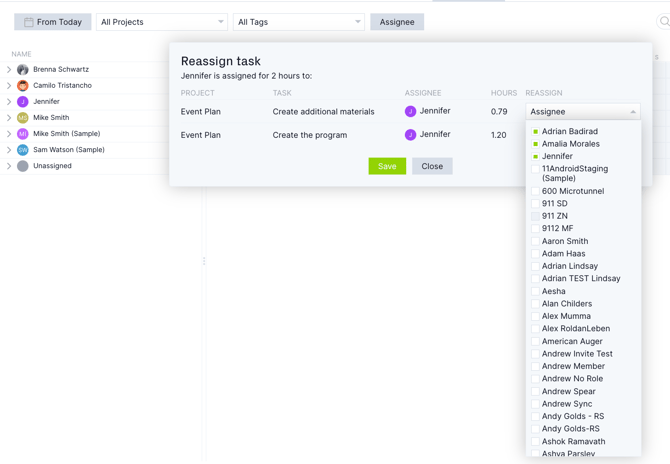Click the Assignee filter button
This screenshot has width=670, height=464.
(x=397, y=22)
